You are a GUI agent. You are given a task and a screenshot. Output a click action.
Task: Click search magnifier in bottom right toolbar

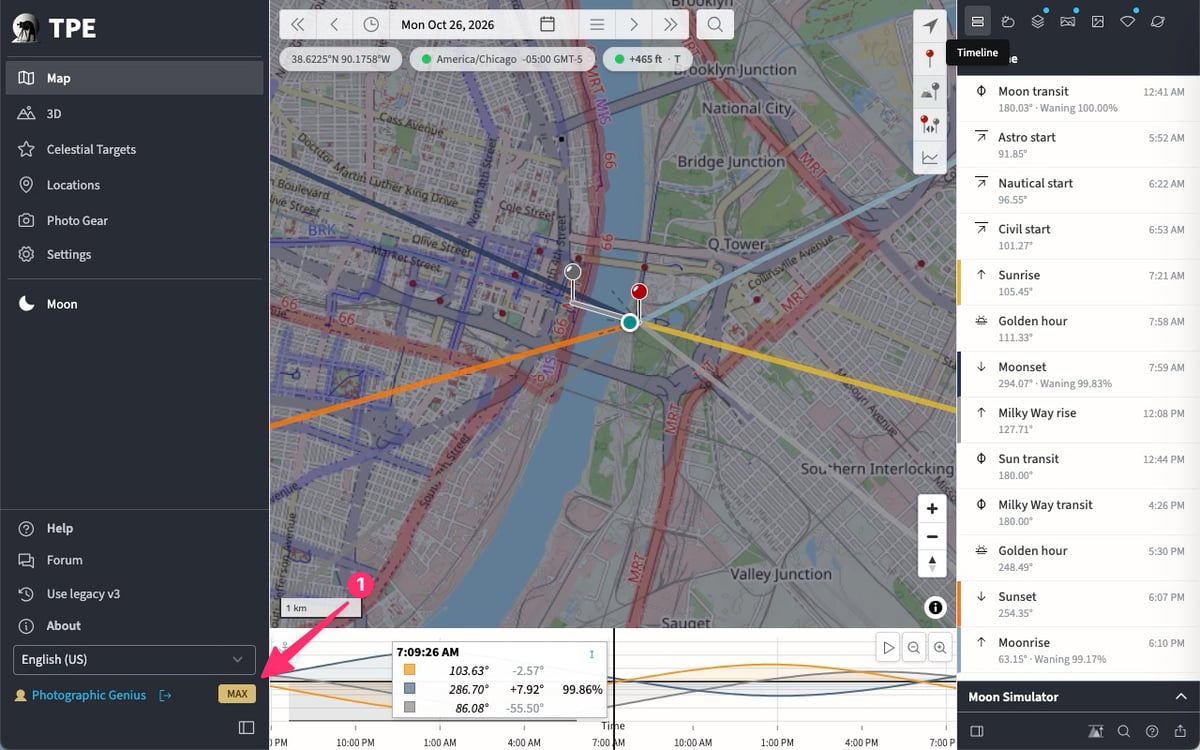pyautogui.click(x=1124, y=731)
